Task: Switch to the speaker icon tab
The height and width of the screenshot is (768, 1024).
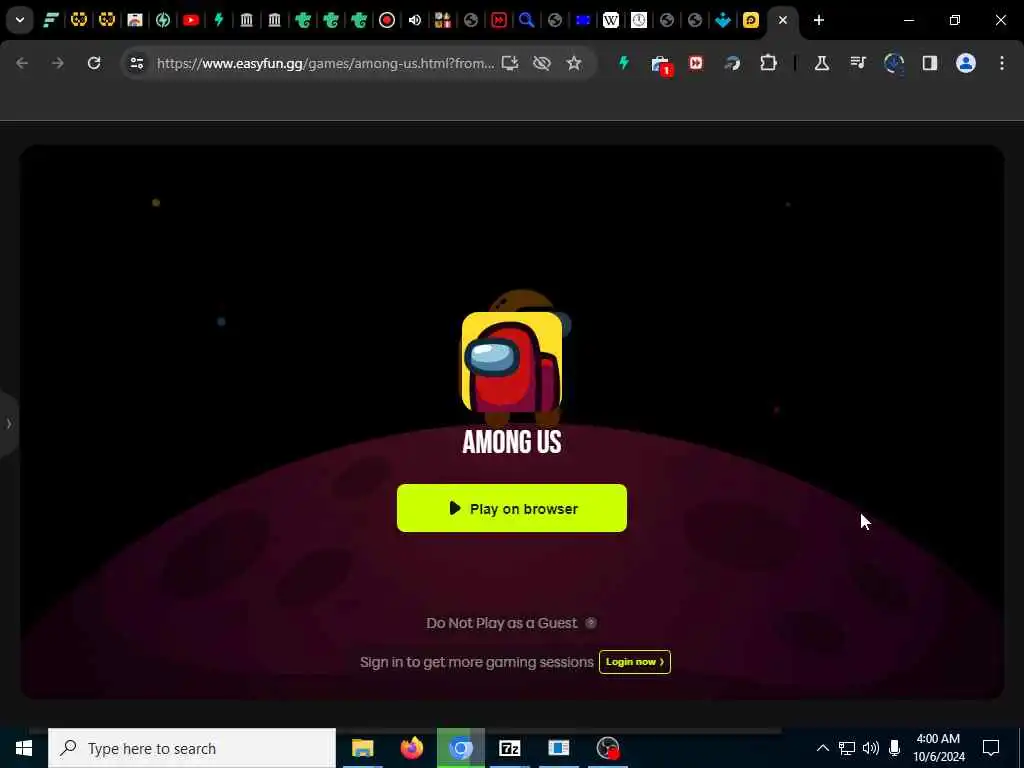Action: click(x=415, y=20)
